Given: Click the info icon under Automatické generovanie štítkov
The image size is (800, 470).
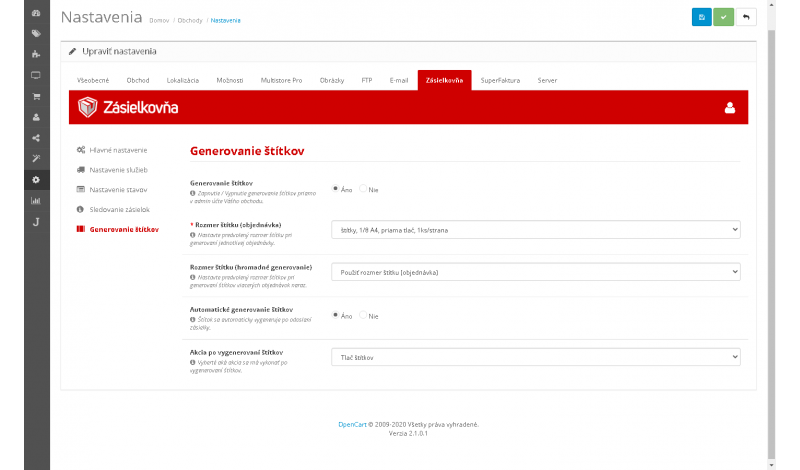Looking at the screenshot, I should [192, 320].
